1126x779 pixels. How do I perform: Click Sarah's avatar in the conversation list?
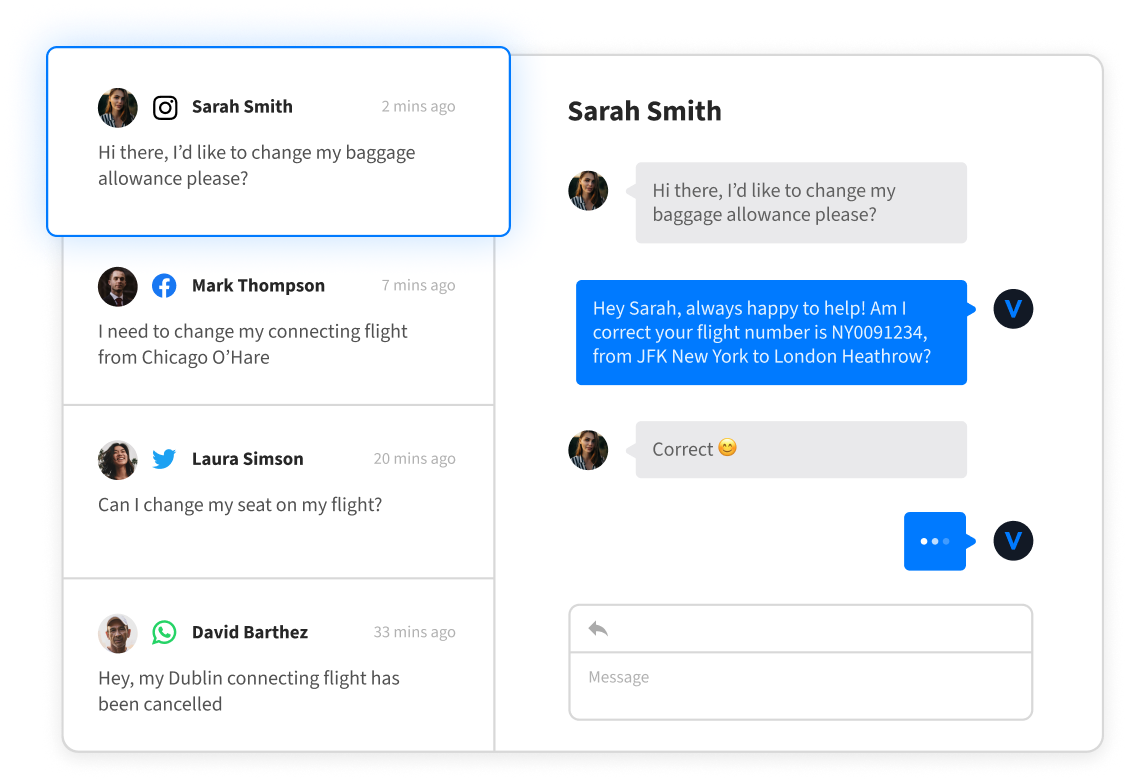coord(117,107)
